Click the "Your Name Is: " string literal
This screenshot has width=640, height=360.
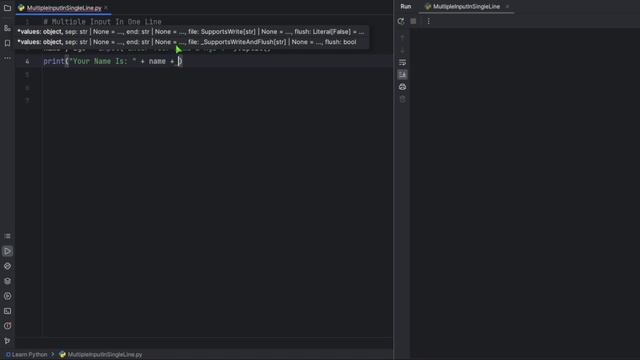(102, 61)
